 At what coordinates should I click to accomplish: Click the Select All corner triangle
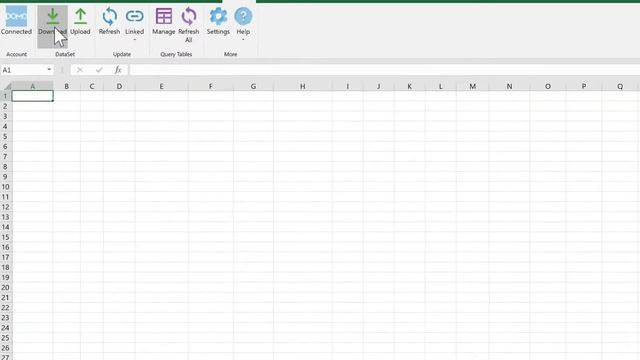[7, 86]
